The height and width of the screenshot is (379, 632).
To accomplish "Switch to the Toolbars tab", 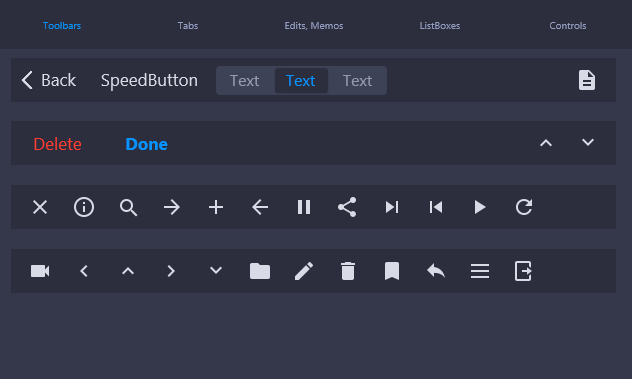I will [x=62, y=26].
